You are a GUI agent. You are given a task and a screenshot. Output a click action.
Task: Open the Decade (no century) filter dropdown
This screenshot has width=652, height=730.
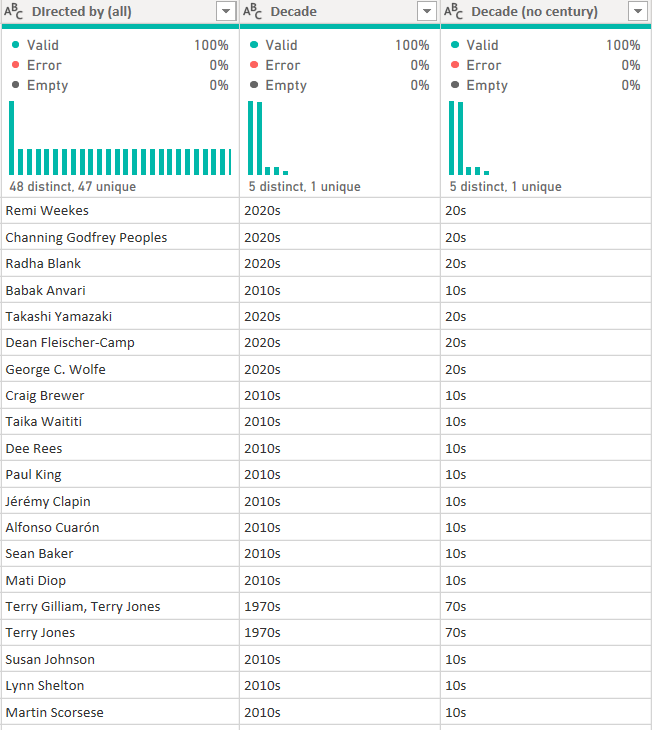point(637,12)
